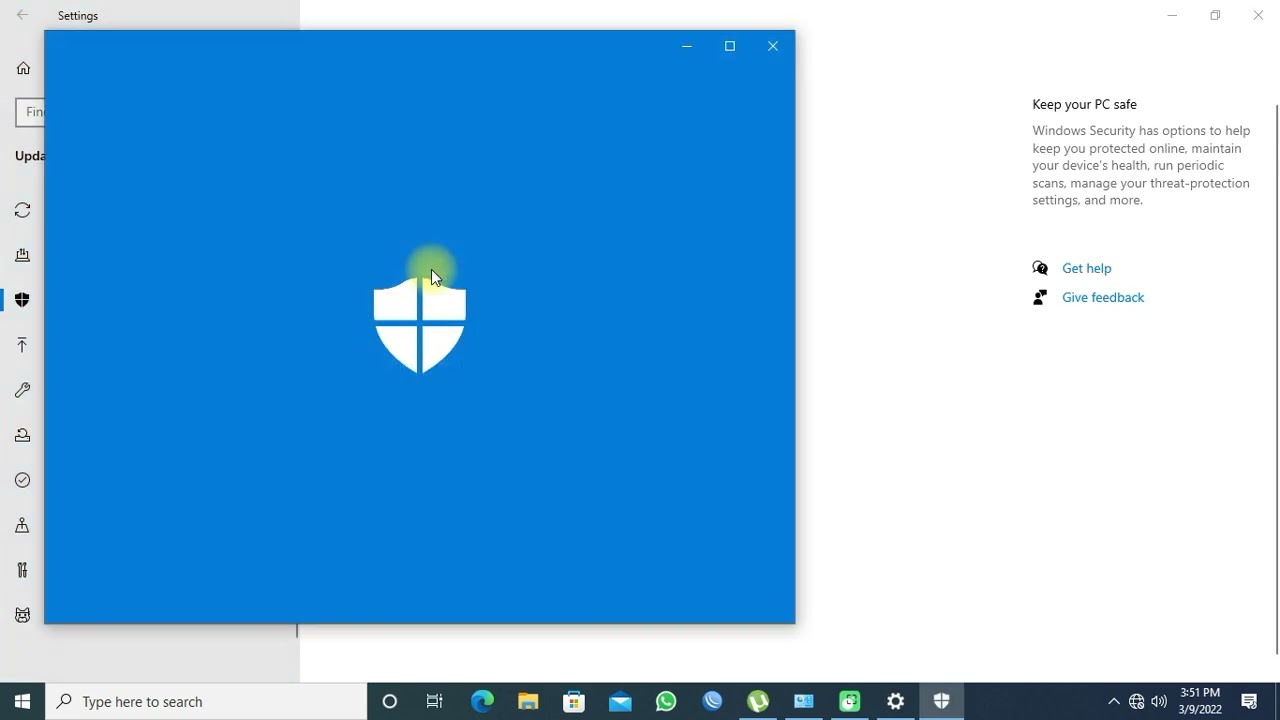Open the Find my device icon
The width and height of the screenshot is (1280, 720).
click(x=22, y=525)
